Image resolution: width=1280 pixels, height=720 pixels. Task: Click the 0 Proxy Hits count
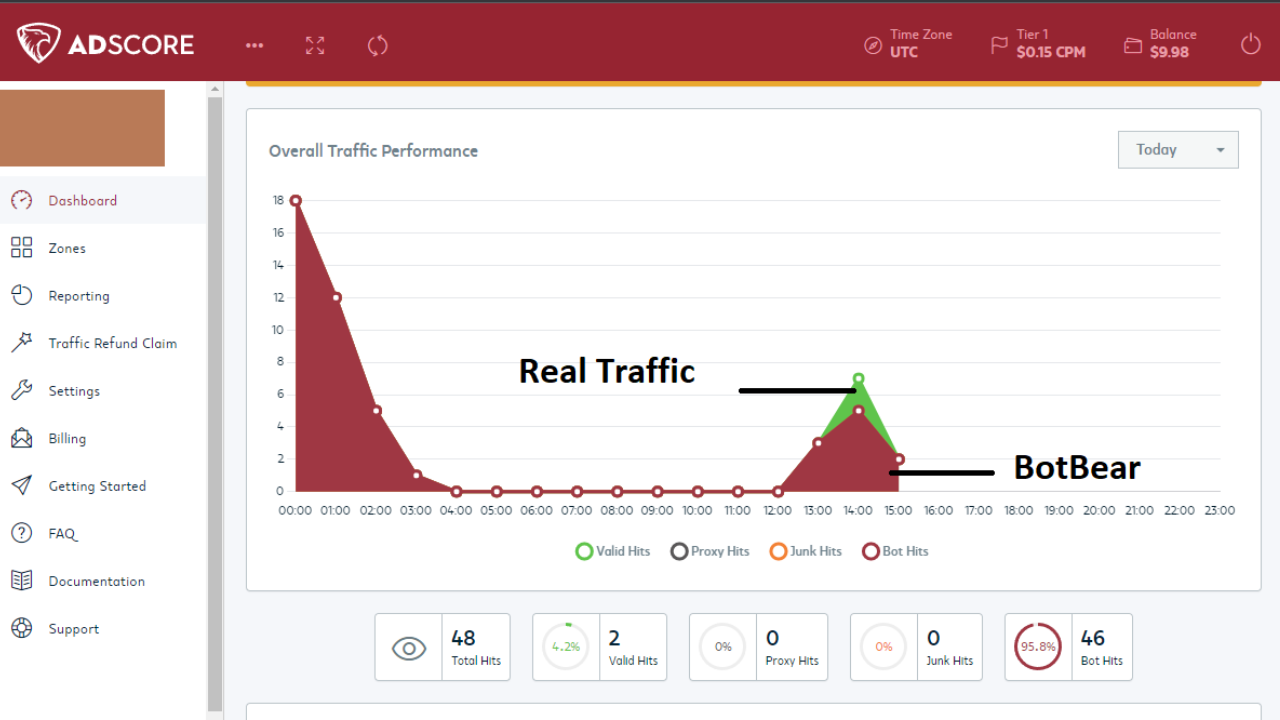click(772, 638)
